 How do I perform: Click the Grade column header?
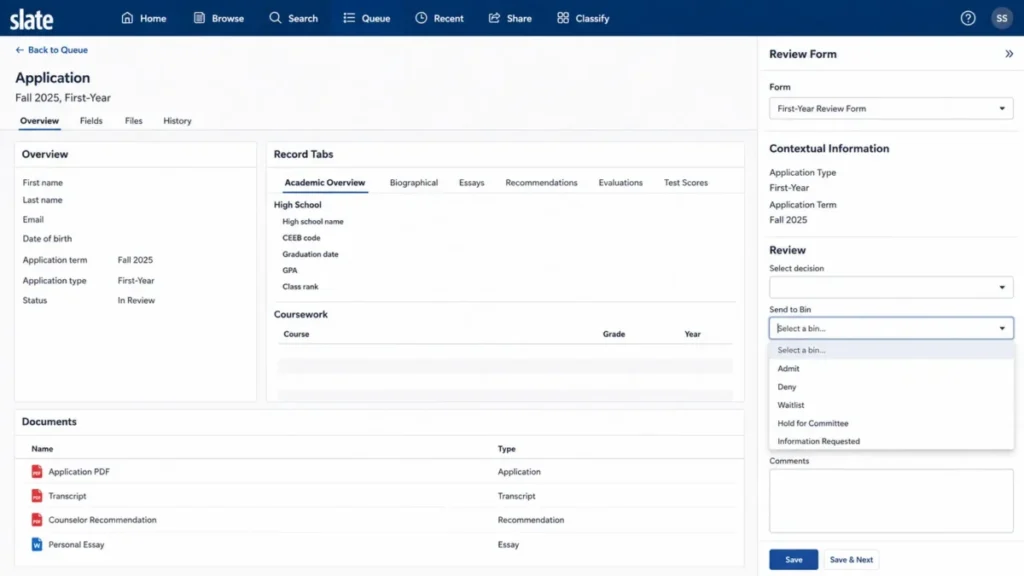click(x=614, y=334)
